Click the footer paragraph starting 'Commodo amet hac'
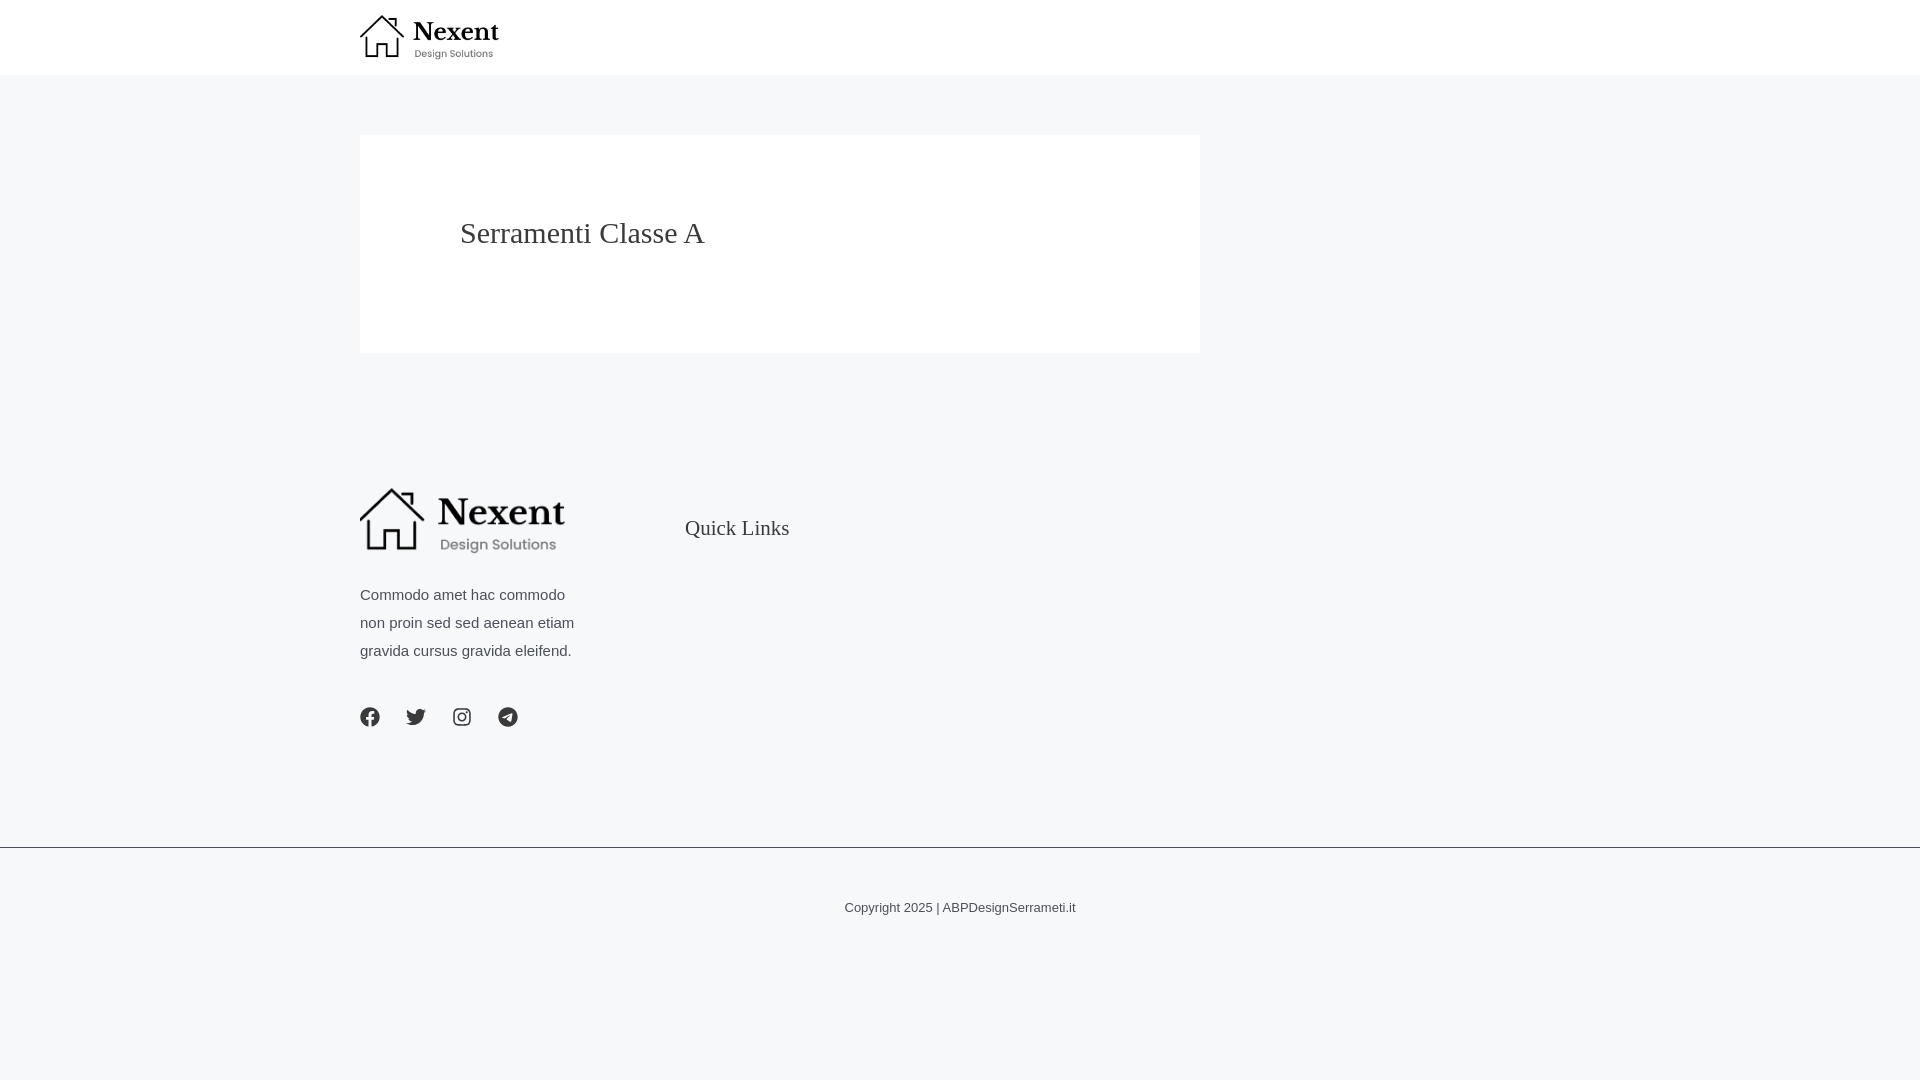The image size is (1920, 1080). tap(467, 622)
